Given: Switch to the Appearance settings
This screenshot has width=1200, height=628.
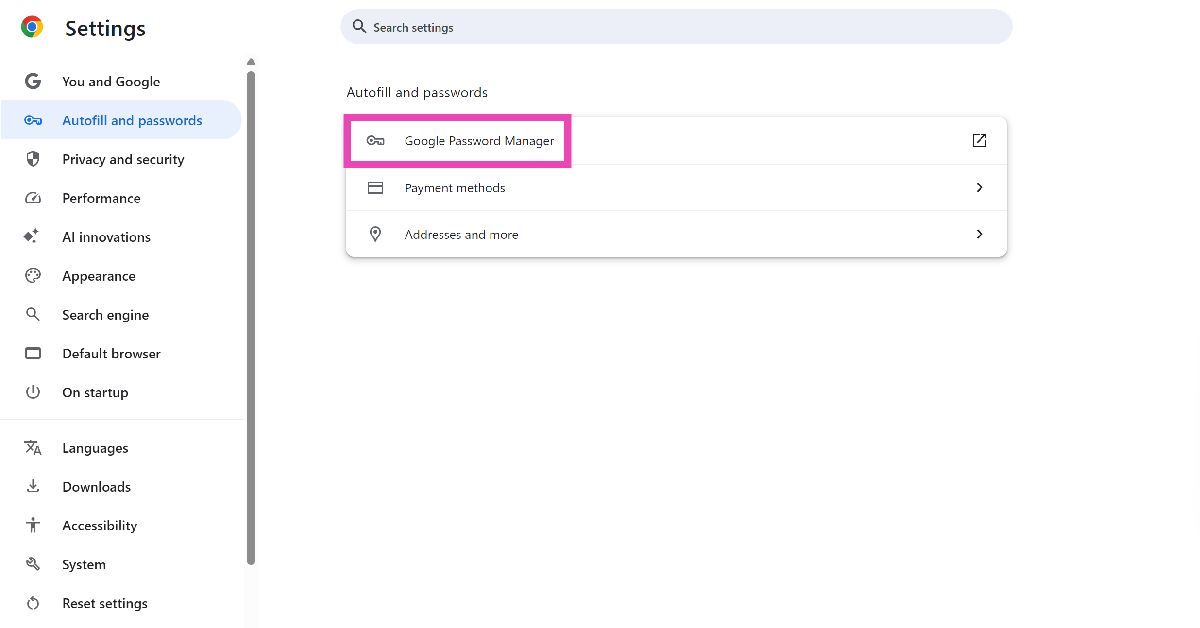Looking at the screenshot, I should click(x=121, y=276).
